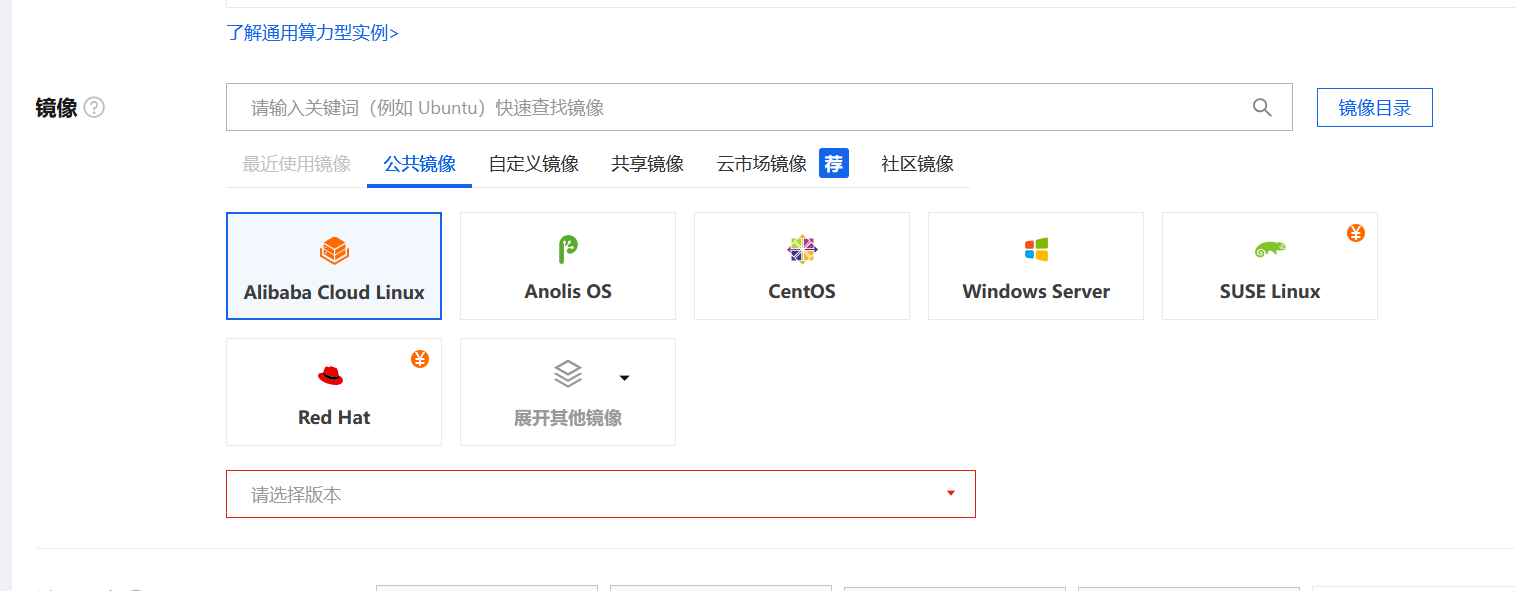Click the Windows Server logo icon
Image resolution: width=1515 pixels, height=591 pixels.
[x=1036, y=249]
